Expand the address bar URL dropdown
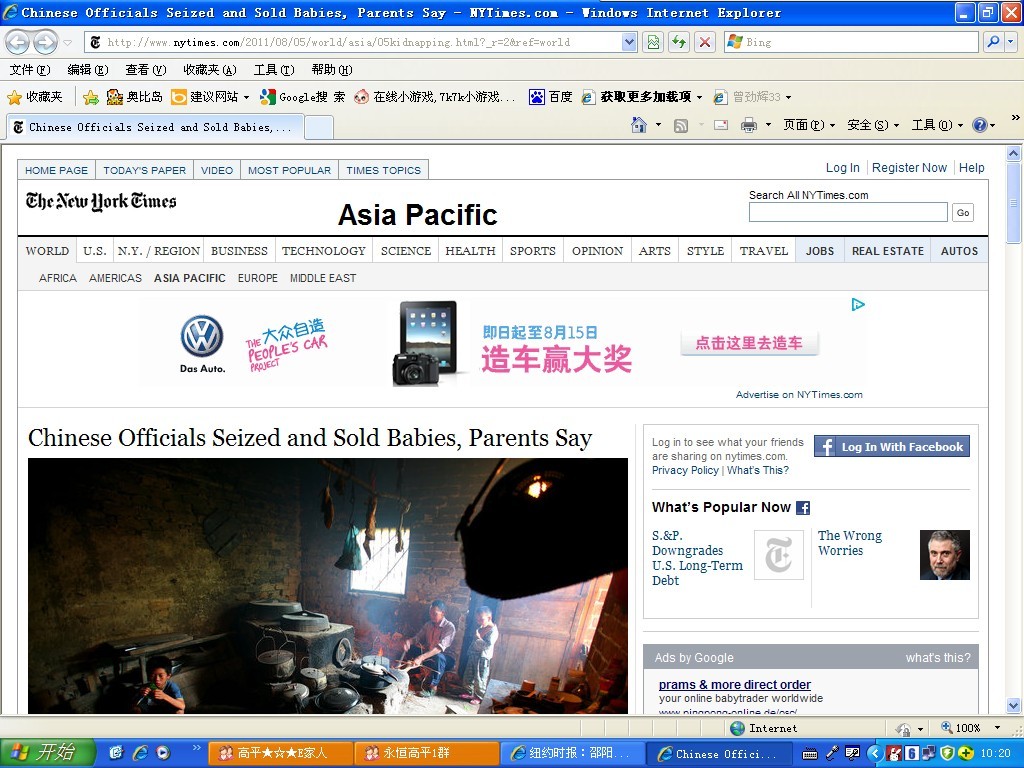 coord(629,42)
